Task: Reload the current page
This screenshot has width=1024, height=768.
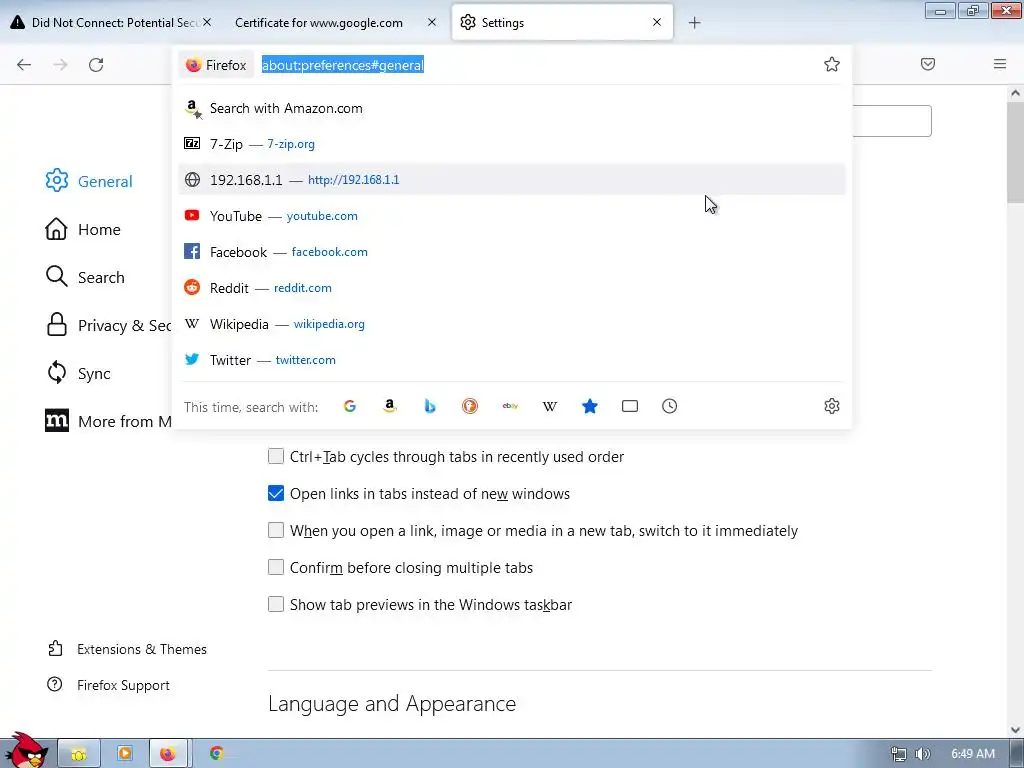Action: 96,65
